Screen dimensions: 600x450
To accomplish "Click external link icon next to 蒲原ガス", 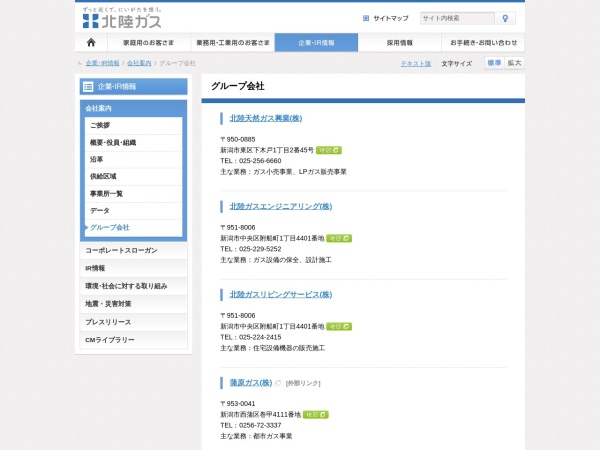I will point(278,383).
